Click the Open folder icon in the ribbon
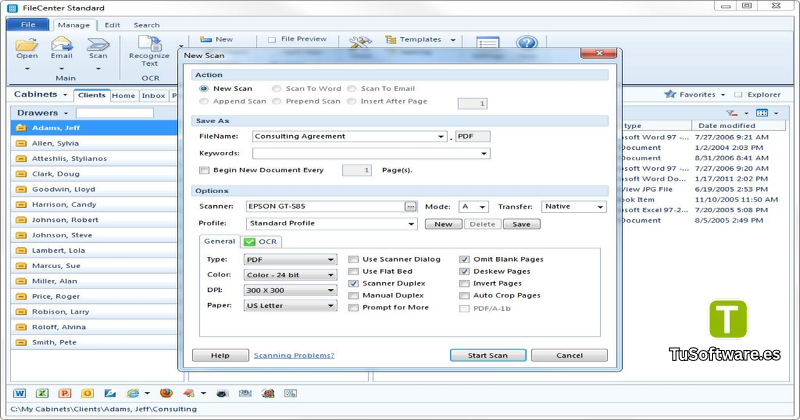This screenshot has width=800, height=420. [x=27, y=44]
